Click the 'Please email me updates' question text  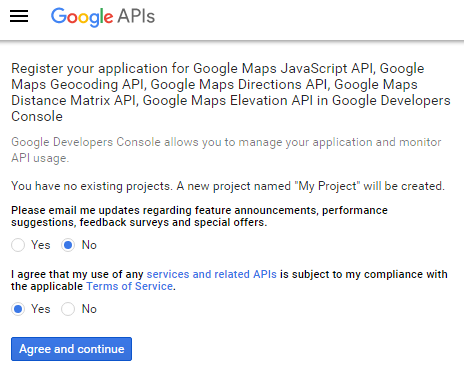pyautogui.click(x=199, y=216)
